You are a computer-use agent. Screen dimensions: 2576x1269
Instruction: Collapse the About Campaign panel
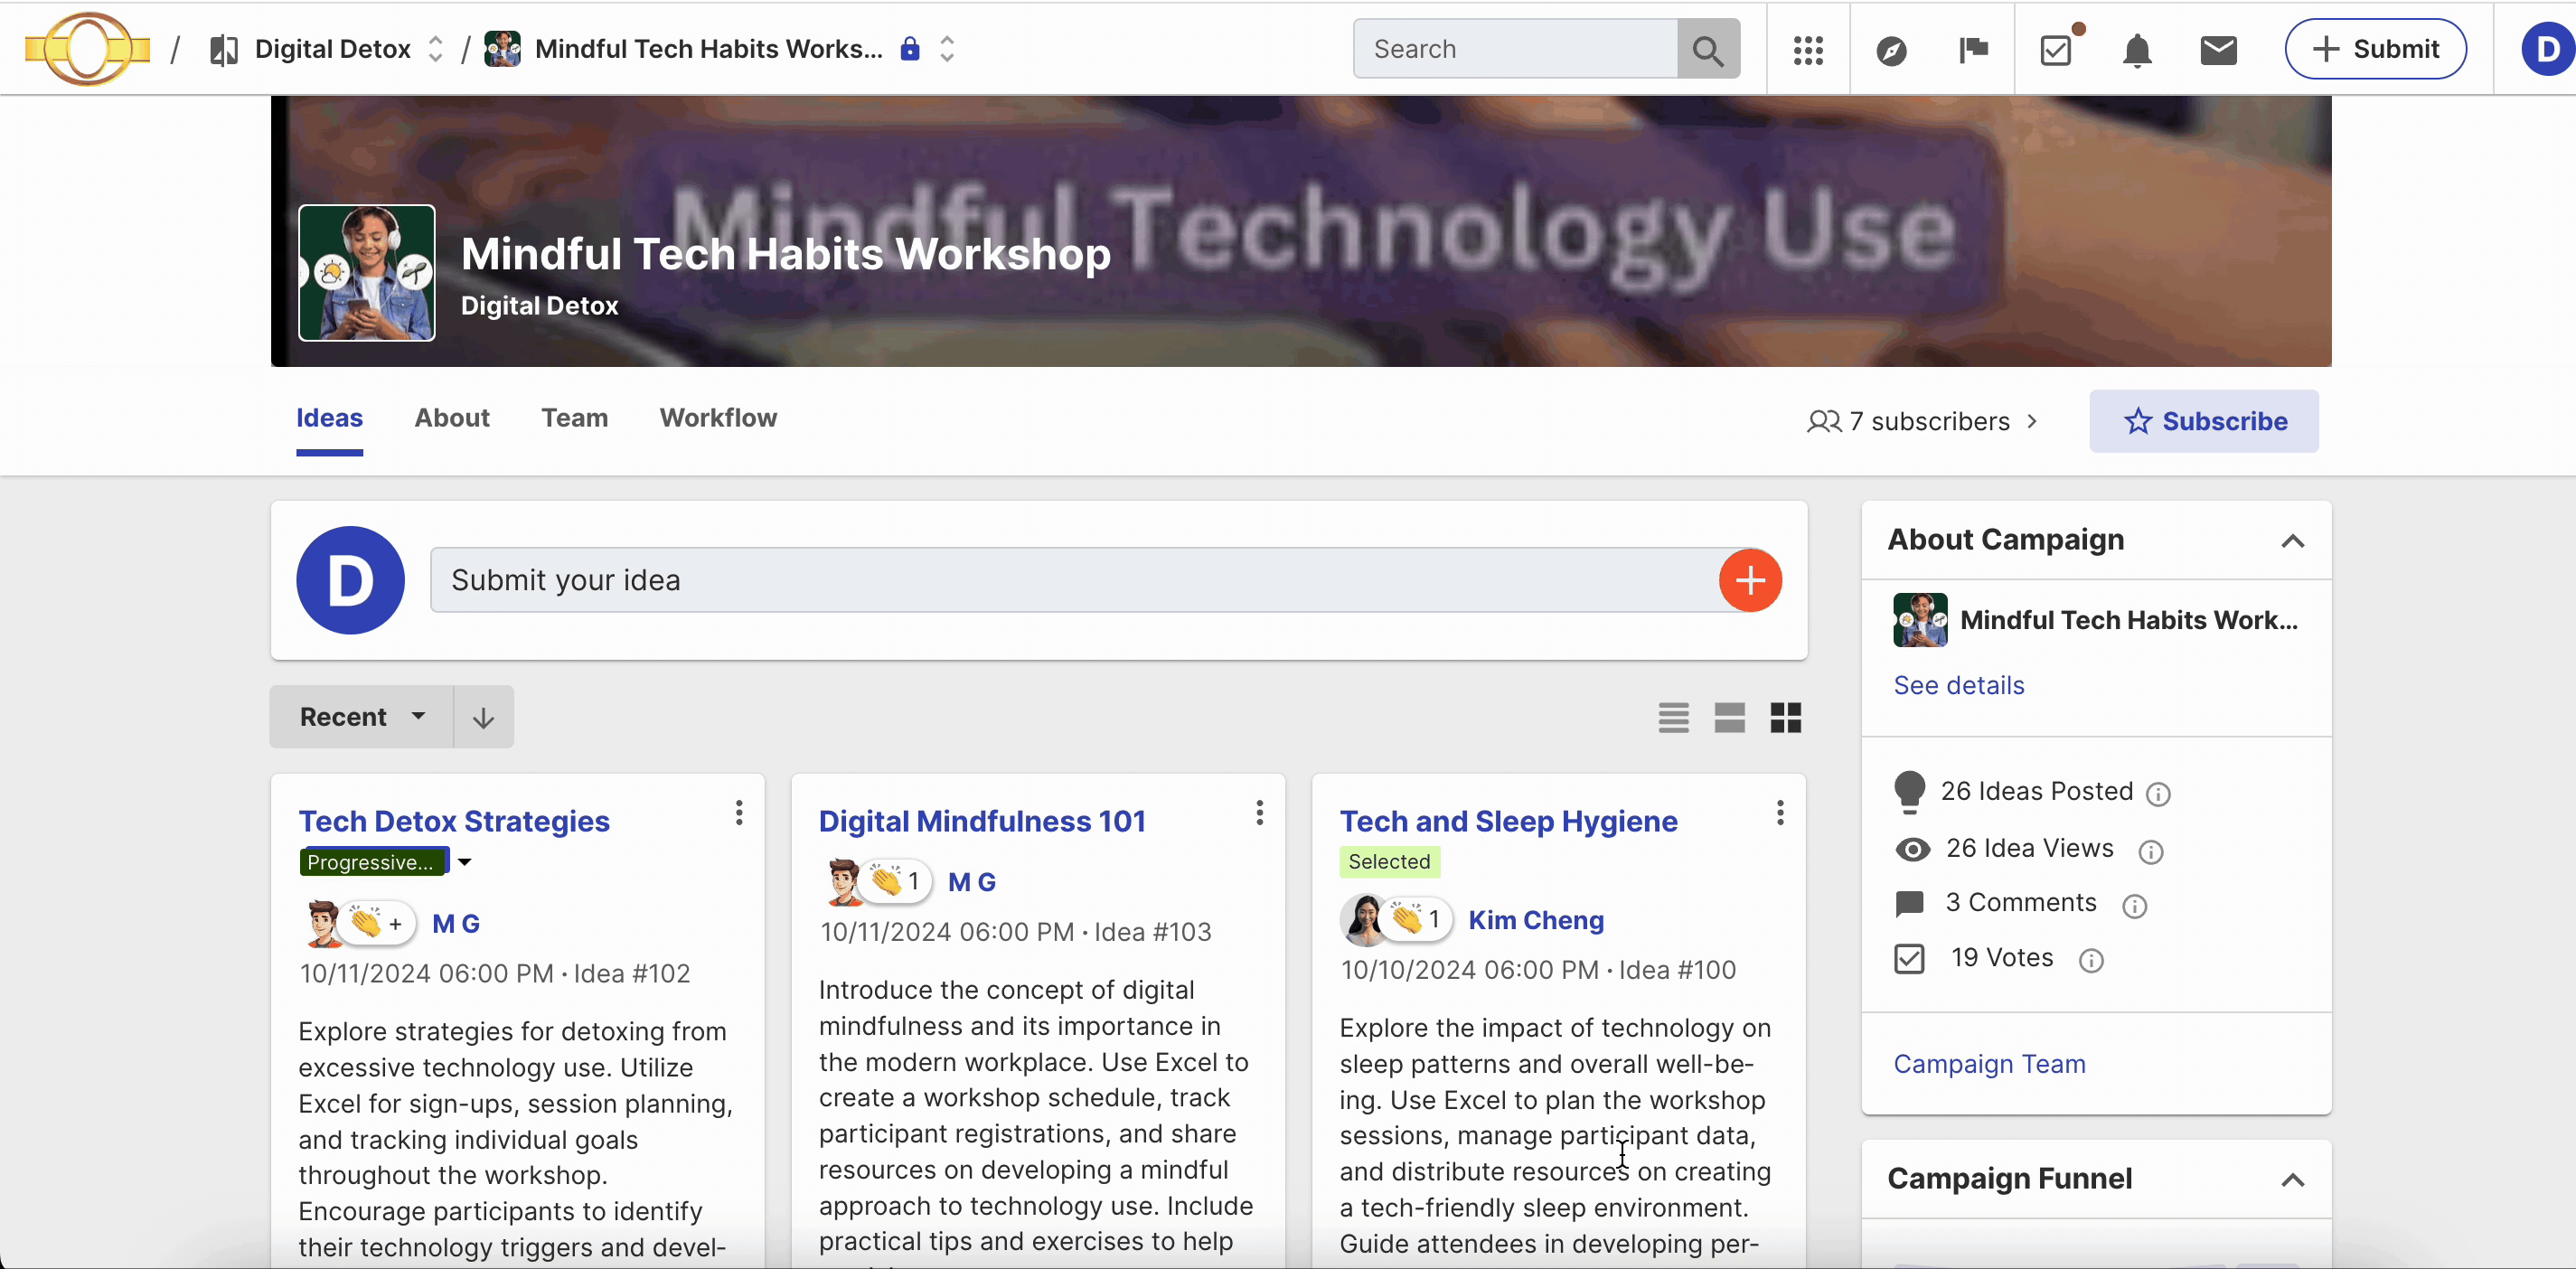(x=2292, y=541)
